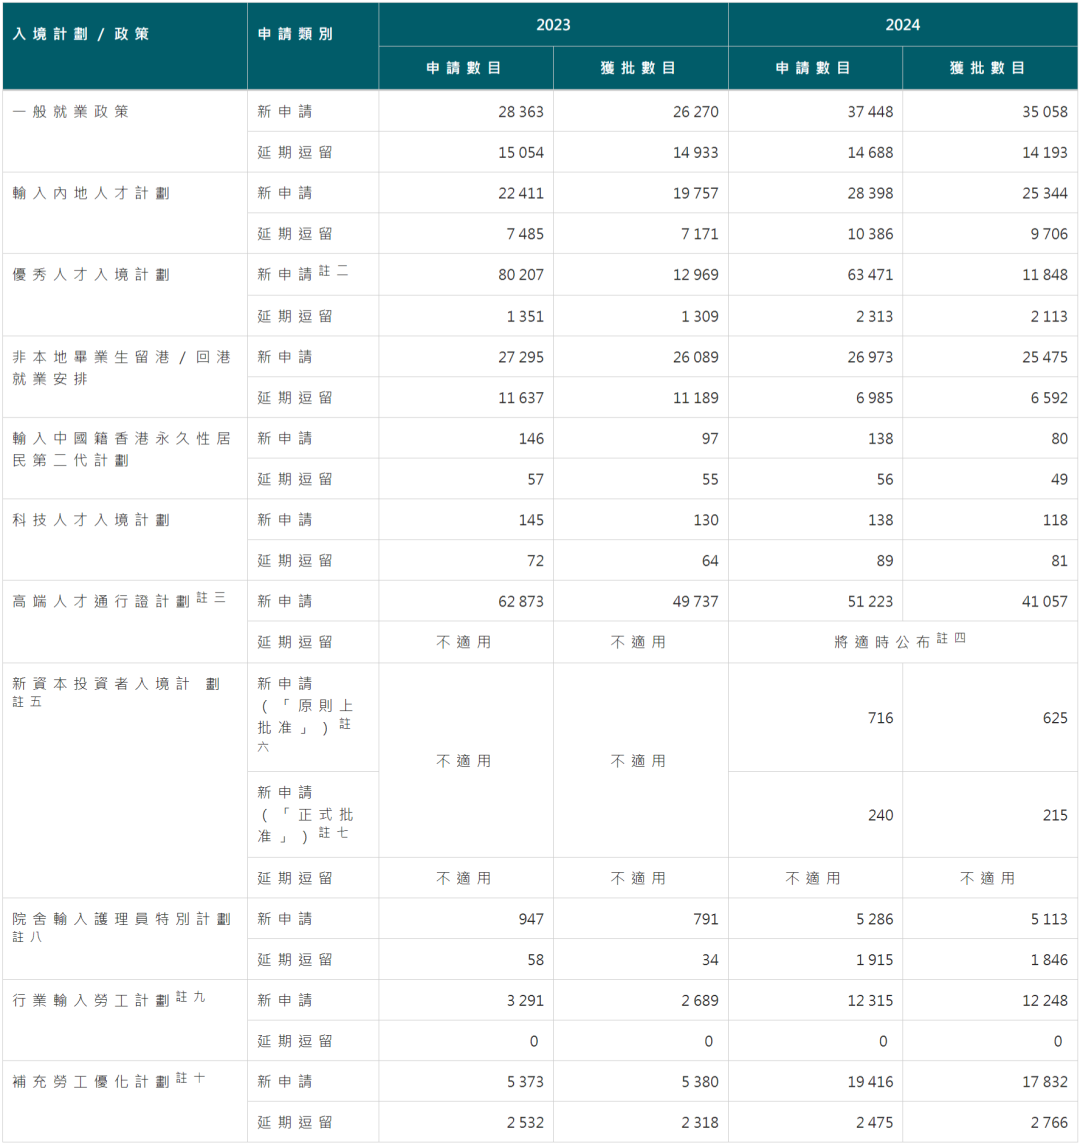Select the value 7 485

click(x=525, y=234)
